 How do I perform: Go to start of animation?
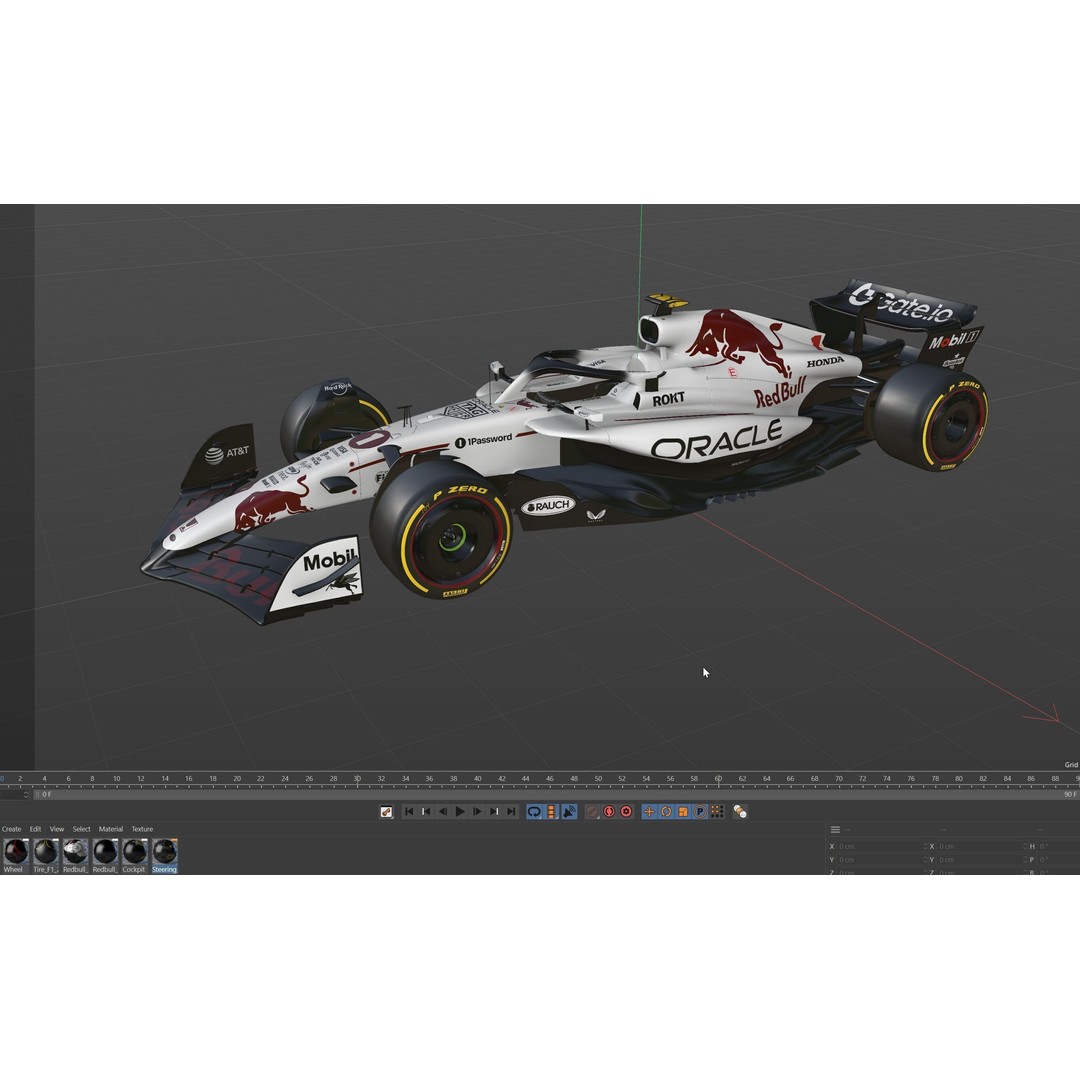(x=409, y=812)
